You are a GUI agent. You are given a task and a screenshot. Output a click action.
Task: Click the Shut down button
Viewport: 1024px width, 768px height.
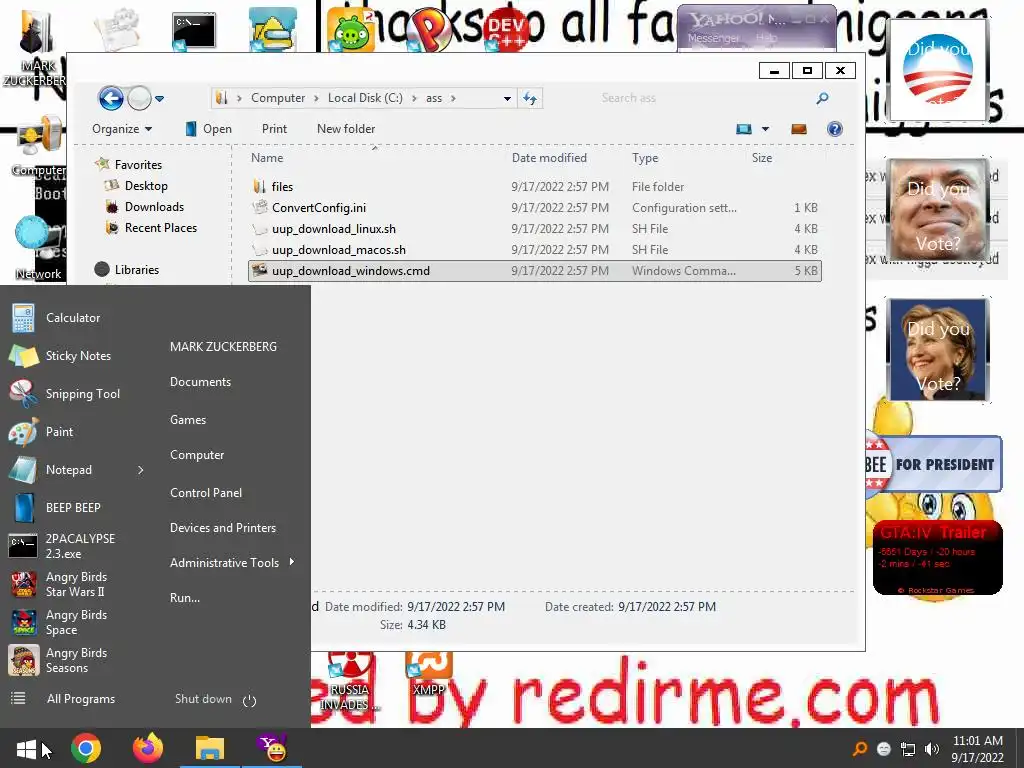(x=203, y=699)
